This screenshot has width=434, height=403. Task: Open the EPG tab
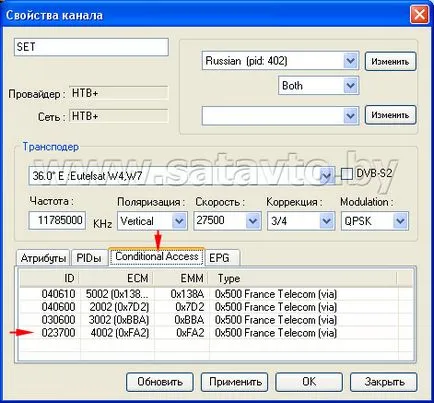click(221, 258)
